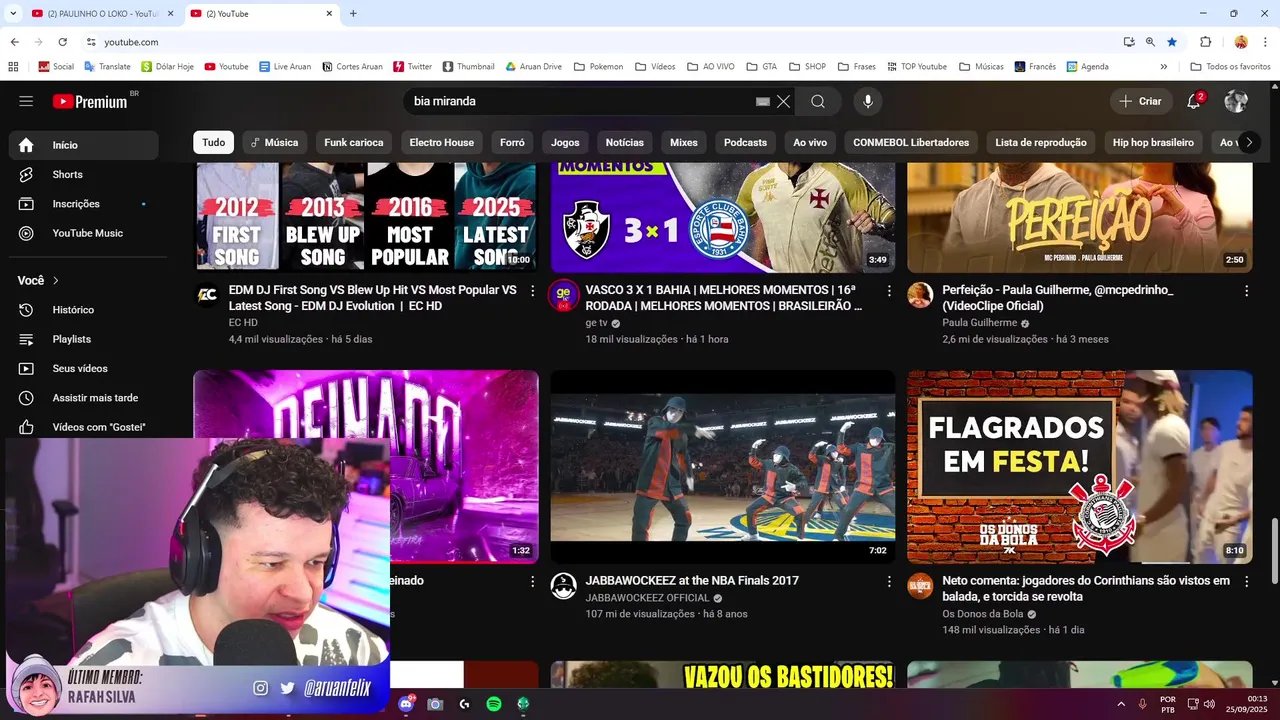The image size is (1280, 720).
Task: Open the TOP Youtube bookmarks folder
Action: pos(915,67)
